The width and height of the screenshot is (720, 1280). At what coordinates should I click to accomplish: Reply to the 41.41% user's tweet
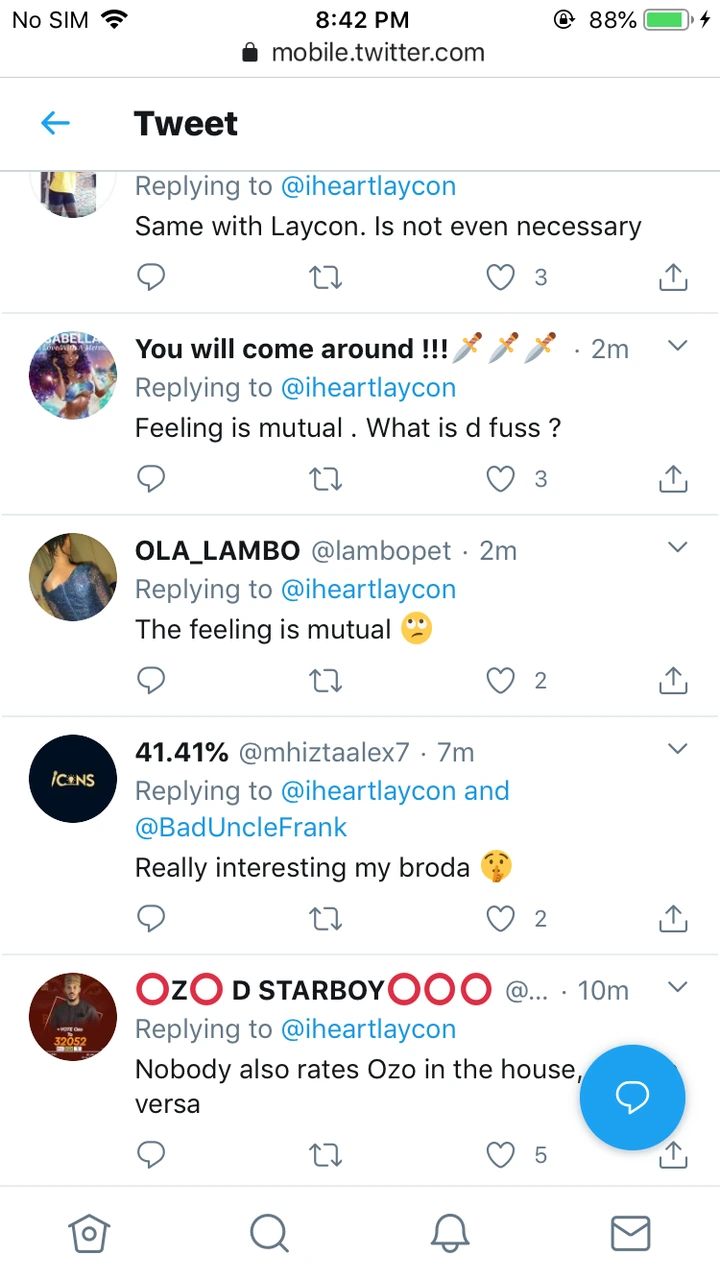click(150, 918)
